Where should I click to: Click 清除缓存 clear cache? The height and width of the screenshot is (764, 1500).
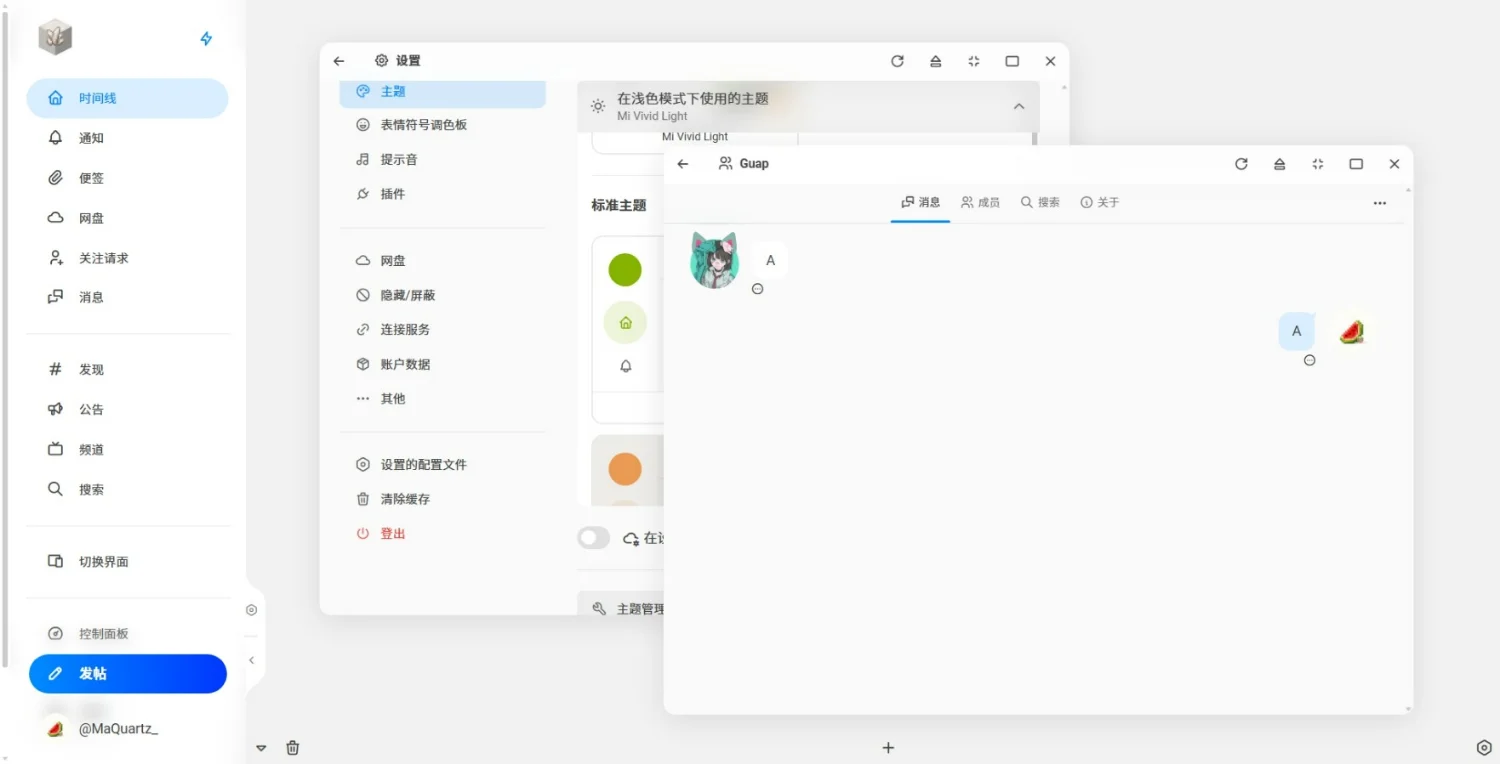coord(443,498)
